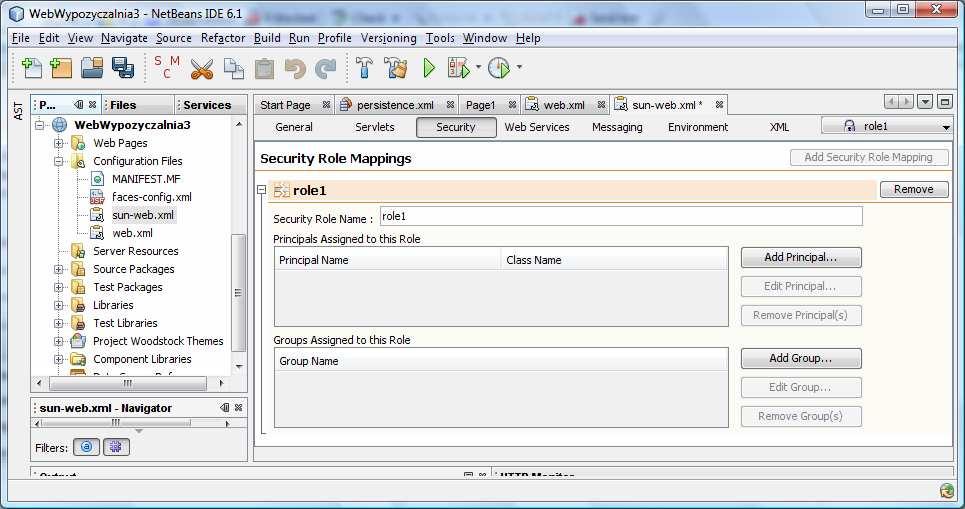Click the Group Name column header
The image size is (965, 509).
pos(501,361)
